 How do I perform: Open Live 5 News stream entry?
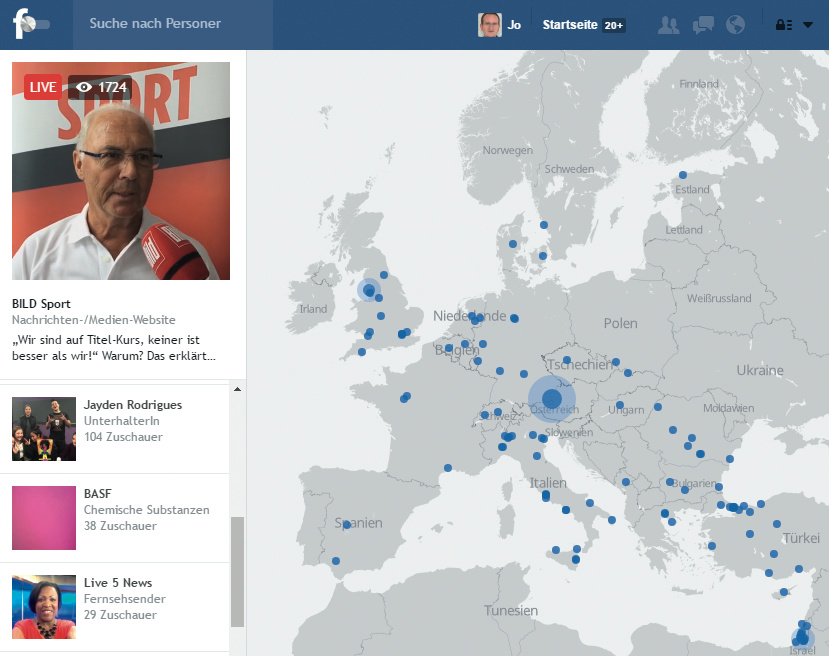pyautogui.click(x=118, y=583)
